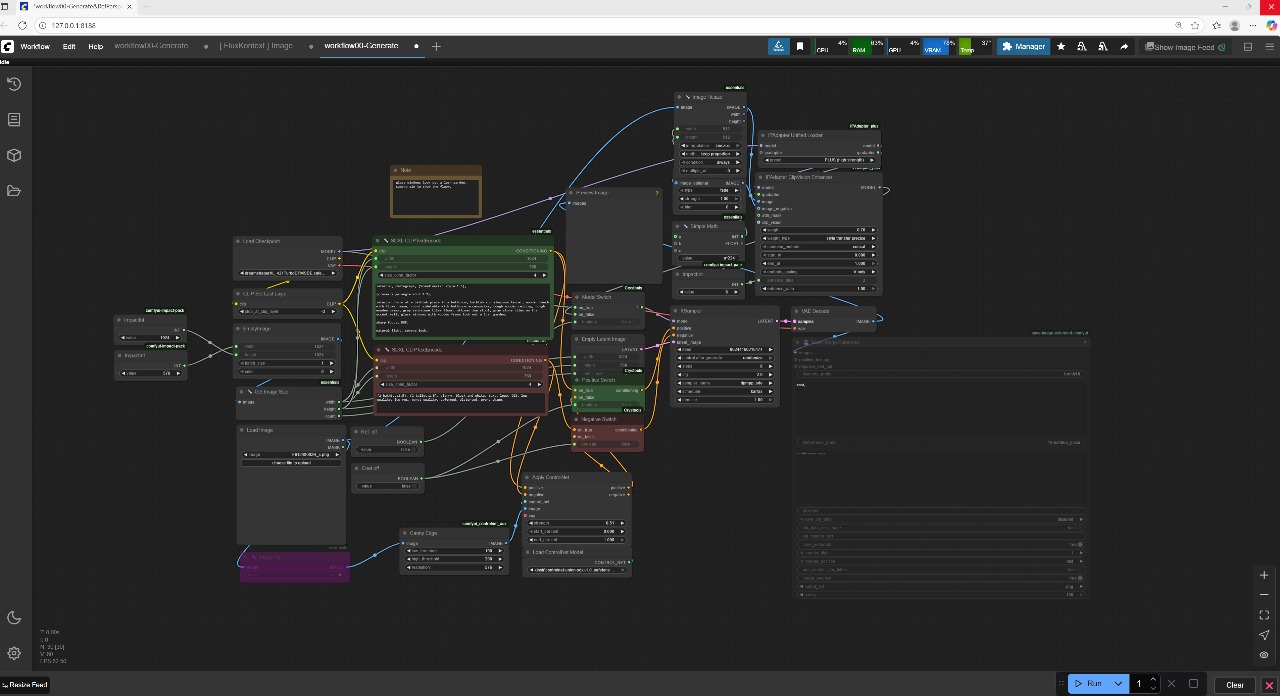The height and width of the screenshot is (696, 1280).
Task: Click the zoom in plus button on canvas
Action: 1264,575
